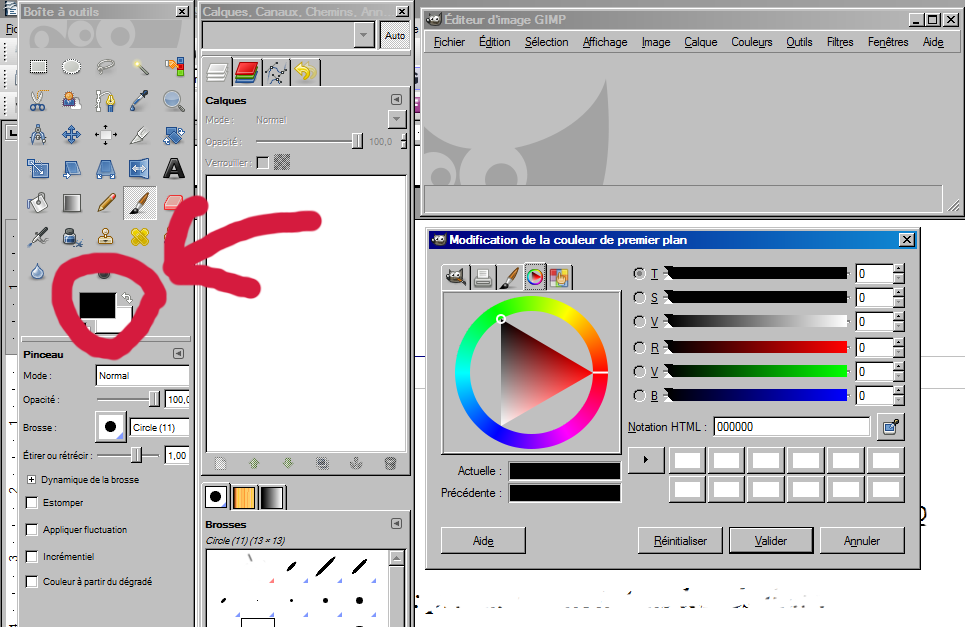Open the Pinceau mode Normal dropdown
This screenshot has width=965, height=627.
[x=142, y=375]
